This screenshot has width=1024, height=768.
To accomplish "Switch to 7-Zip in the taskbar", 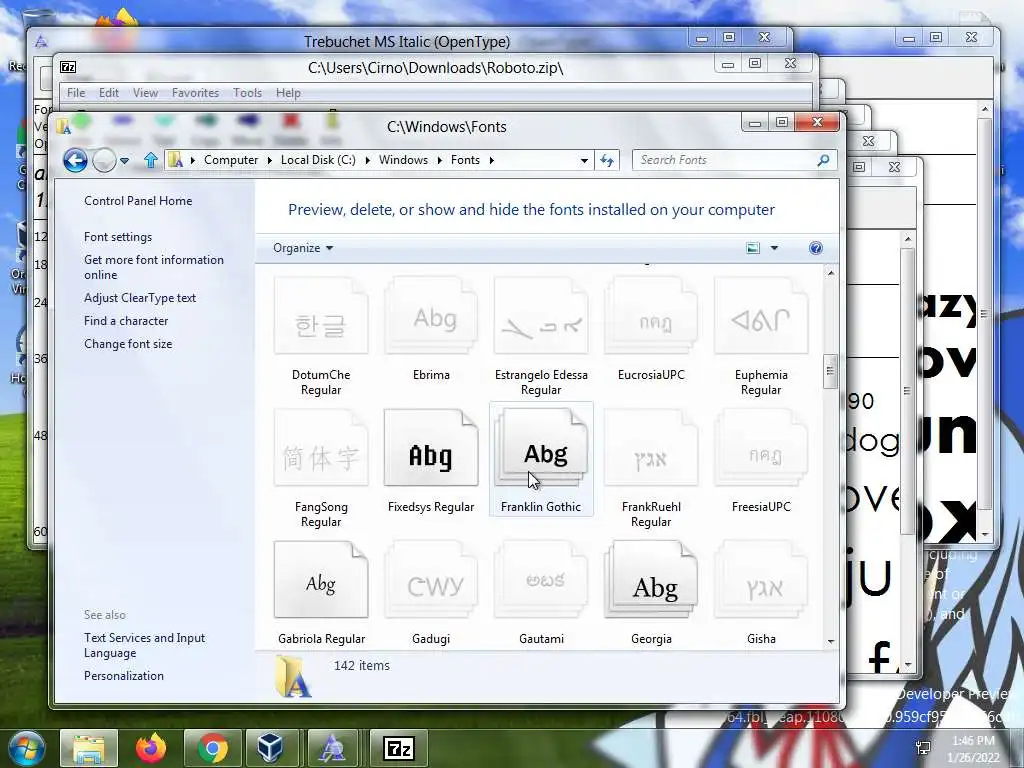I will click(x=399, y=748).
